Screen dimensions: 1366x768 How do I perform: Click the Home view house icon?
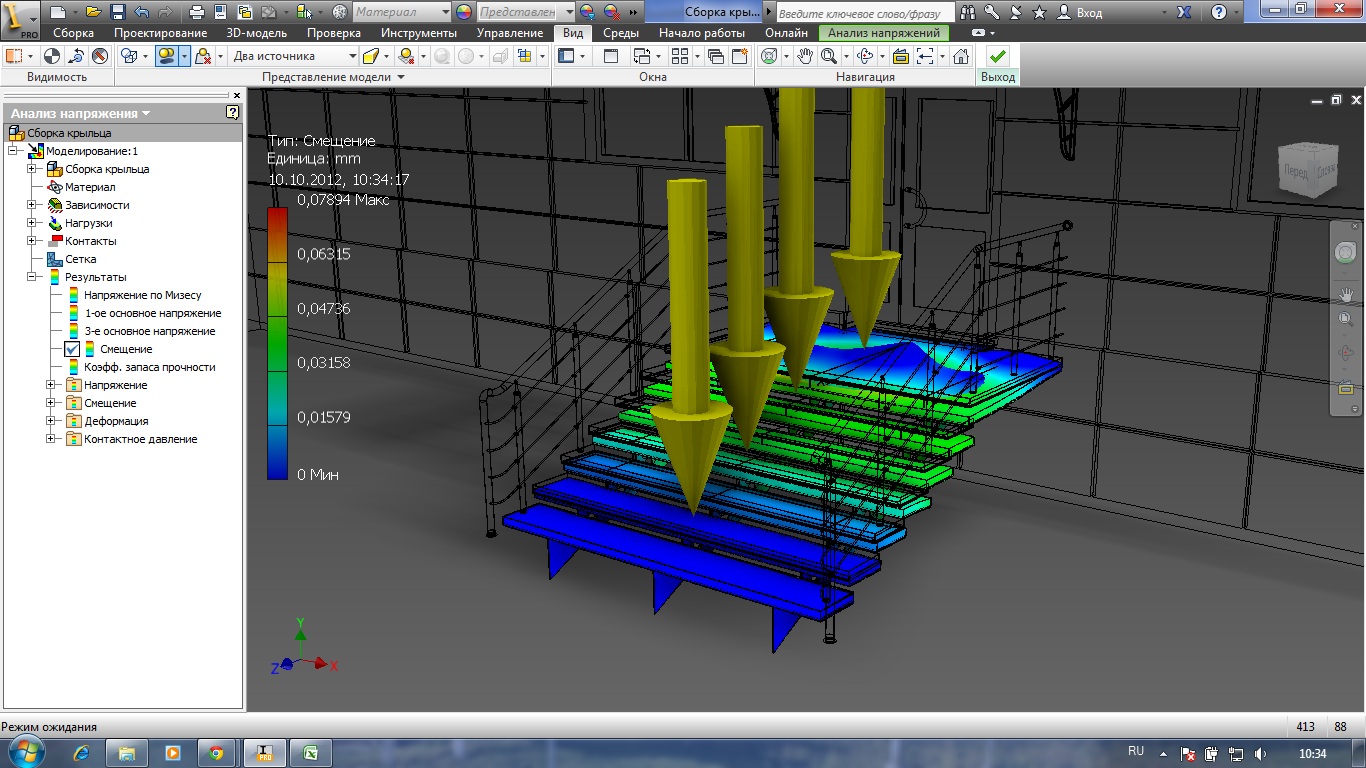click(960, 57)
